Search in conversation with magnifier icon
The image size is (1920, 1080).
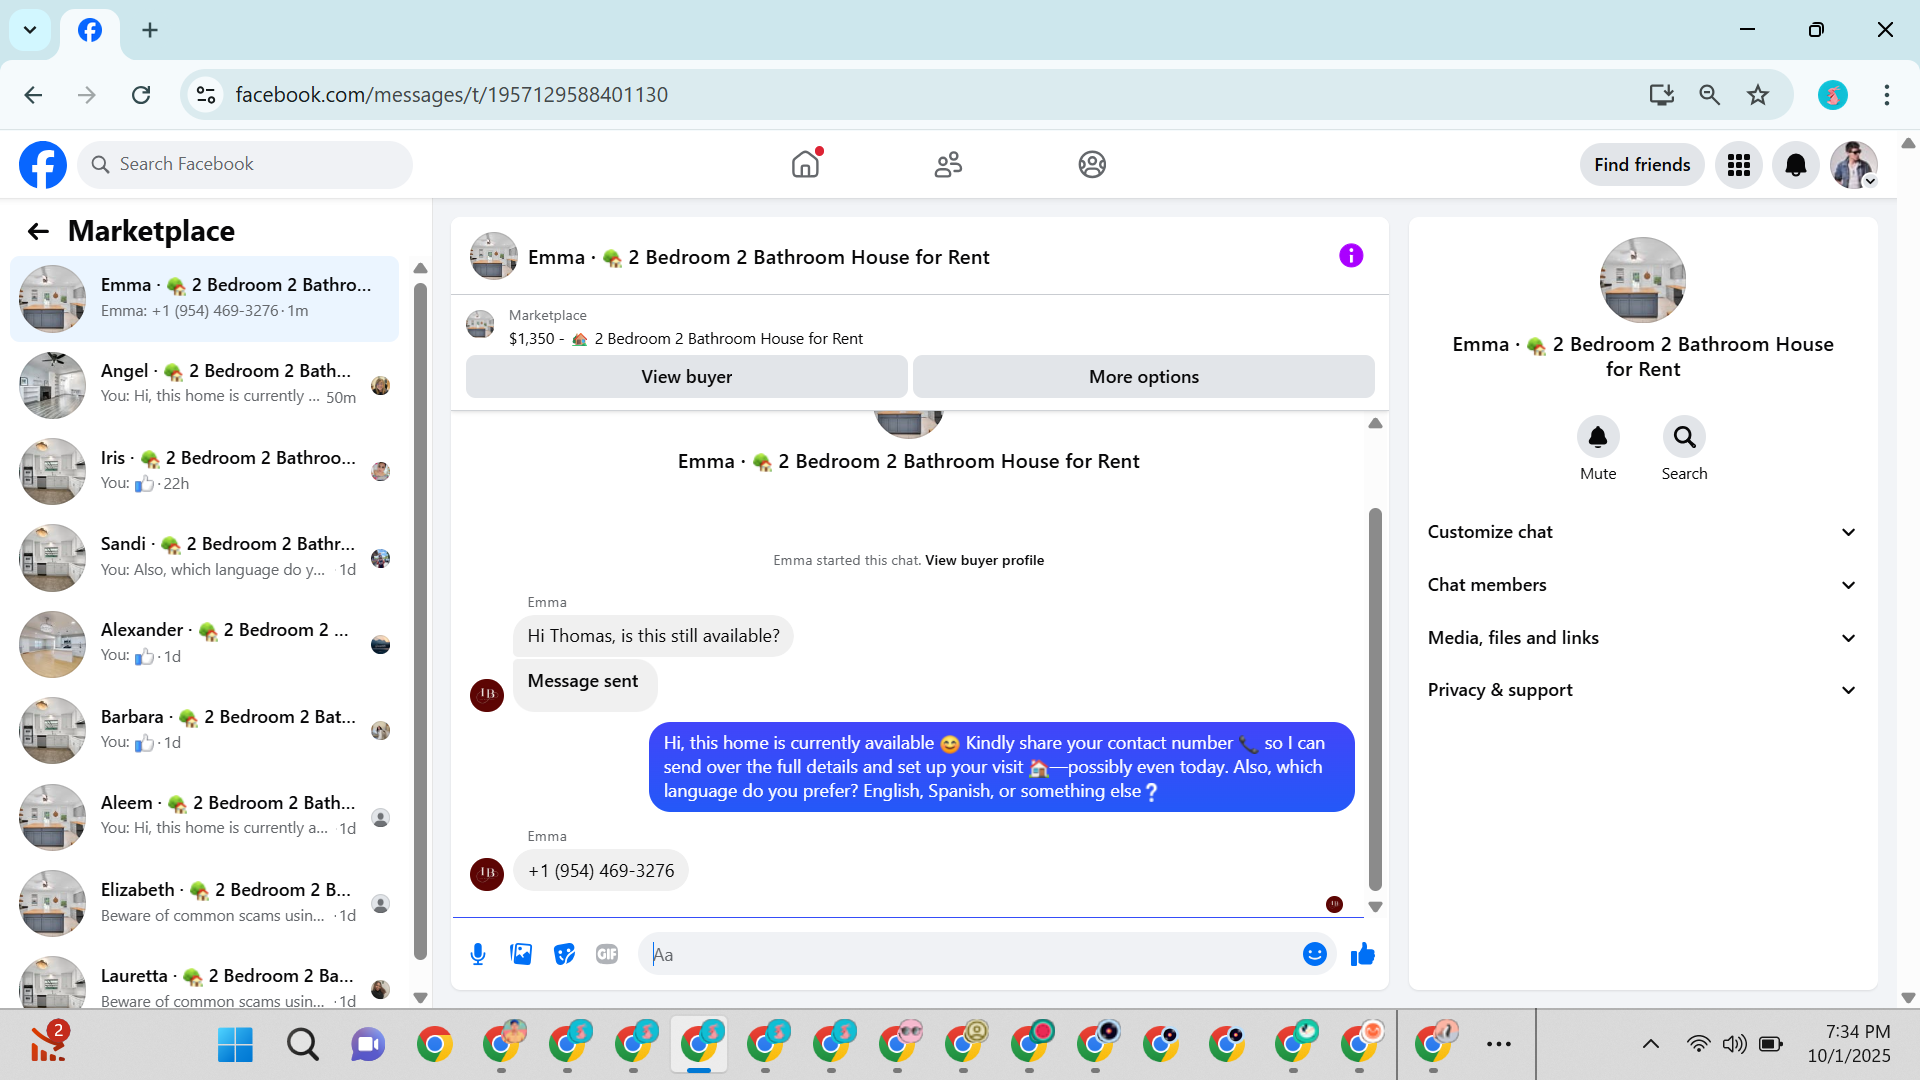[x=1685, y=437]
